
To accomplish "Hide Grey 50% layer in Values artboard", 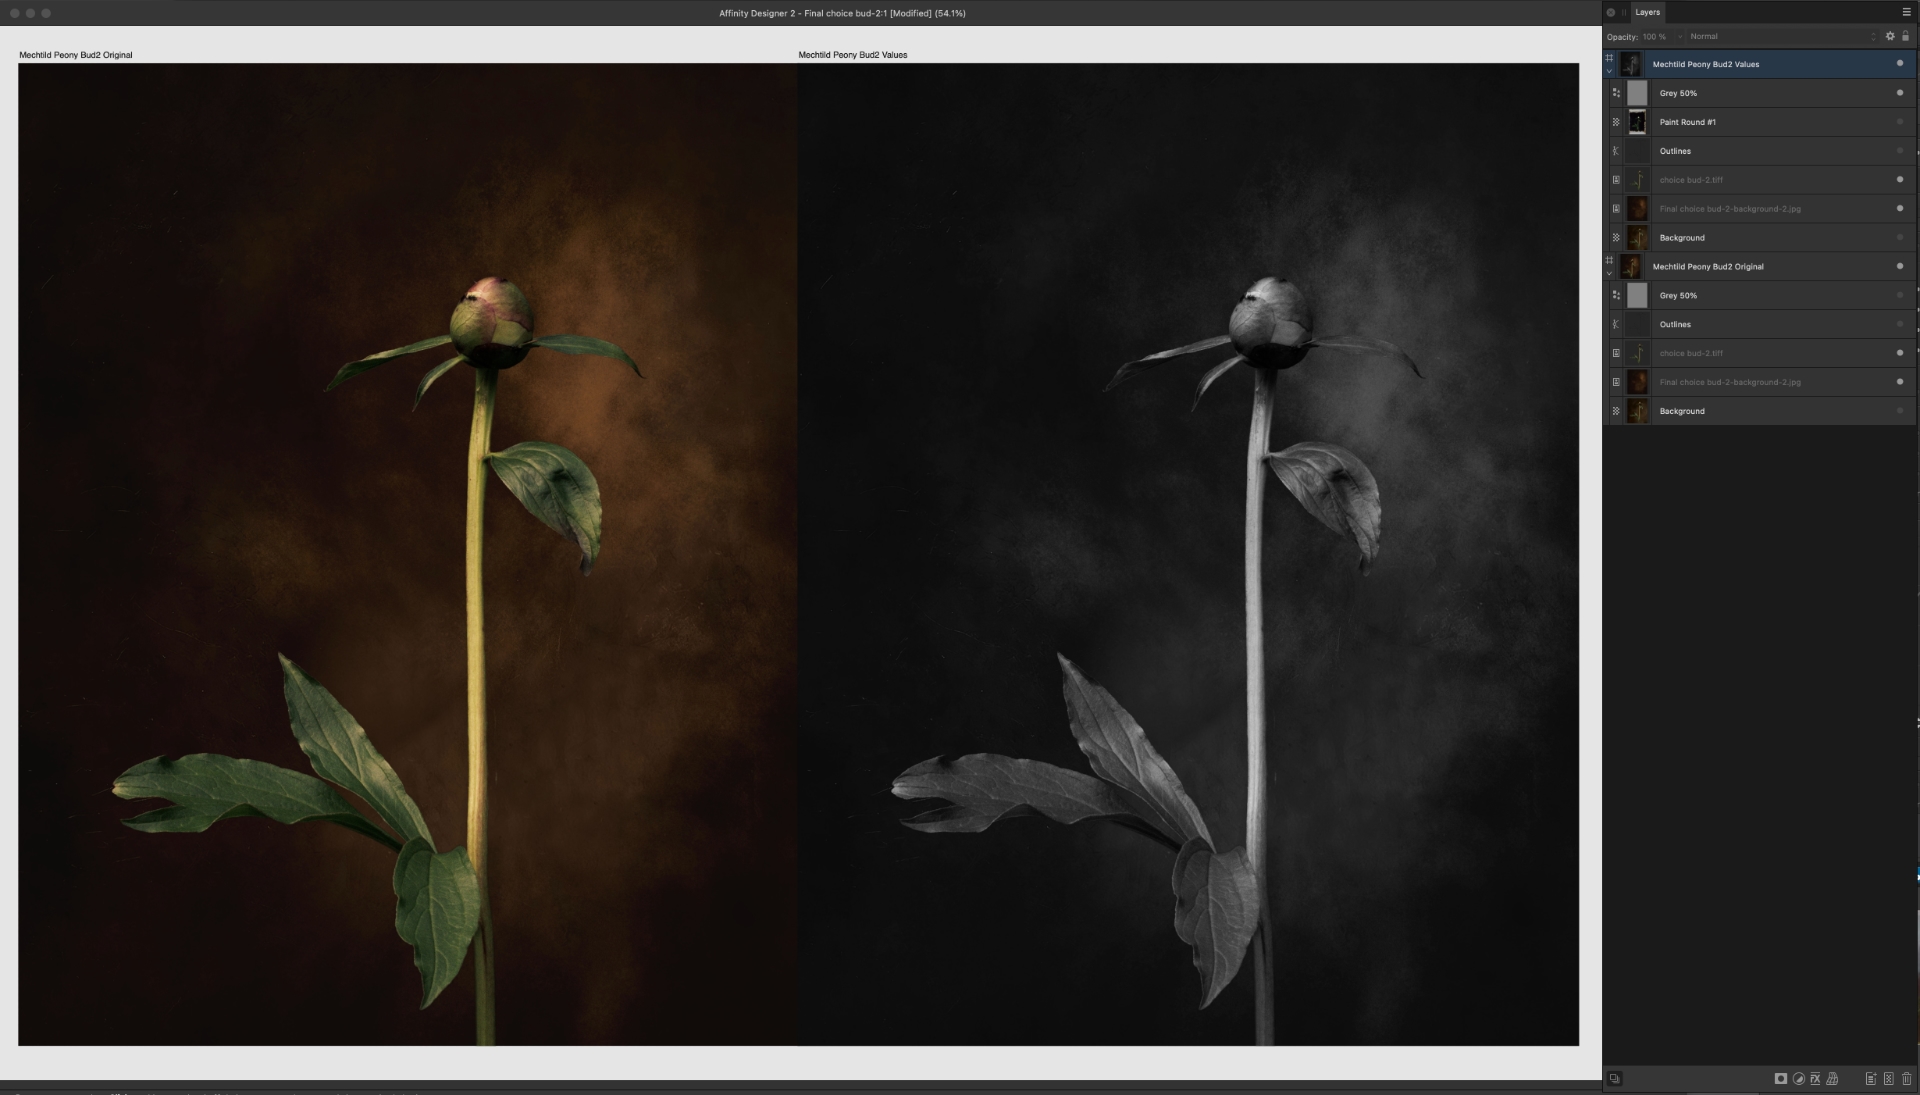I will click(x=1900, y=93).
